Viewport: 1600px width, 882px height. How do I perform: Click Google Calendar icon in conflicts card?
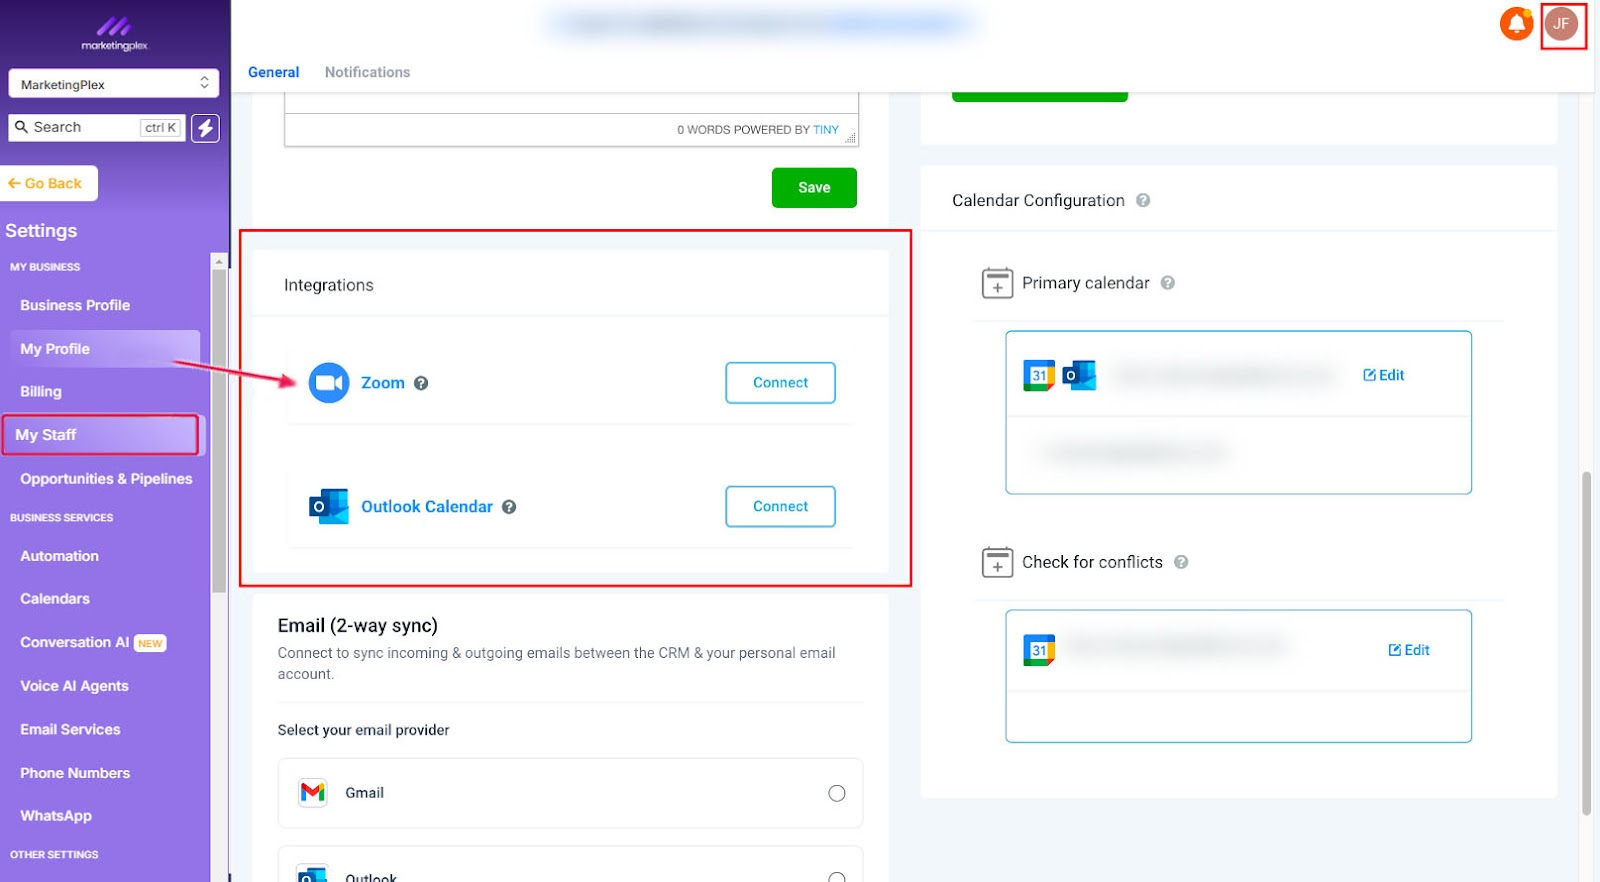pyautogui.click(x=1039, y=650)
